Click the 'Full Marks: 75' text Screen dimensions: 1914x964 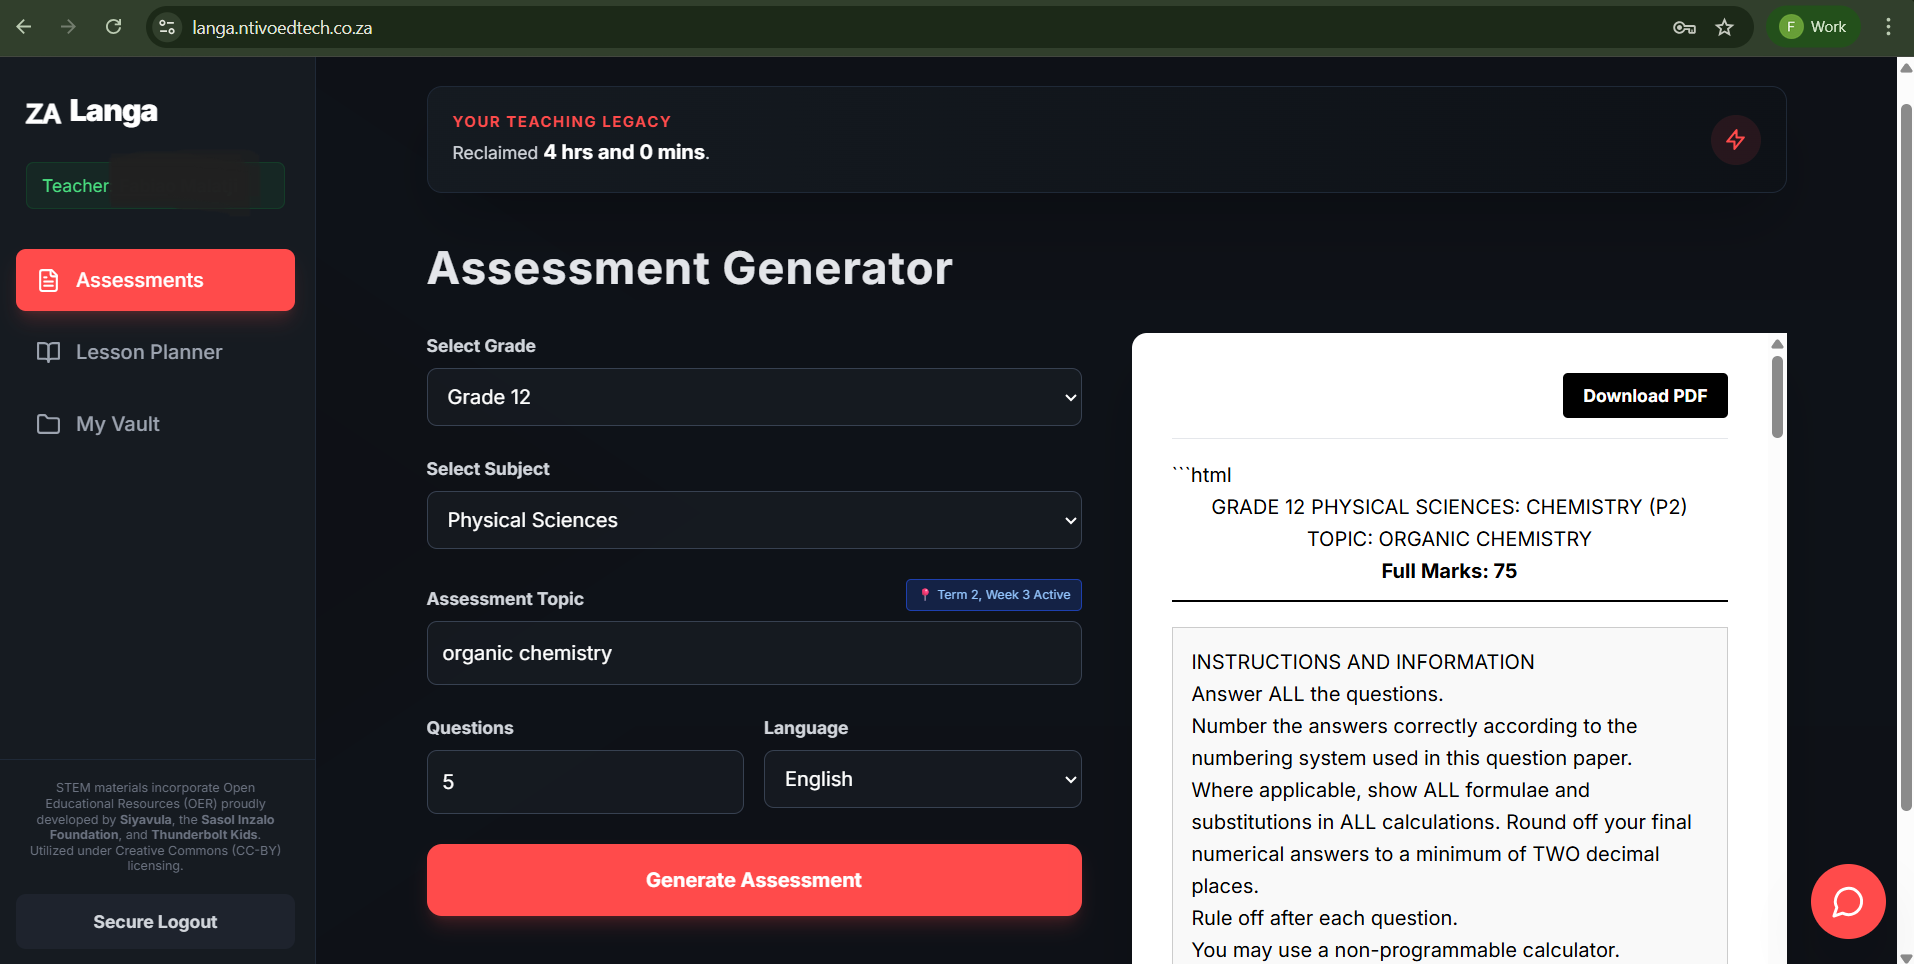(x=1449, y=571)
